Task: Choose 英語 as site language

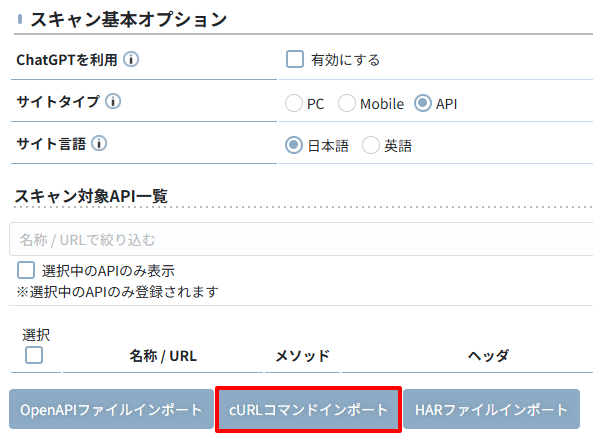Action: (x=371, y=145)
